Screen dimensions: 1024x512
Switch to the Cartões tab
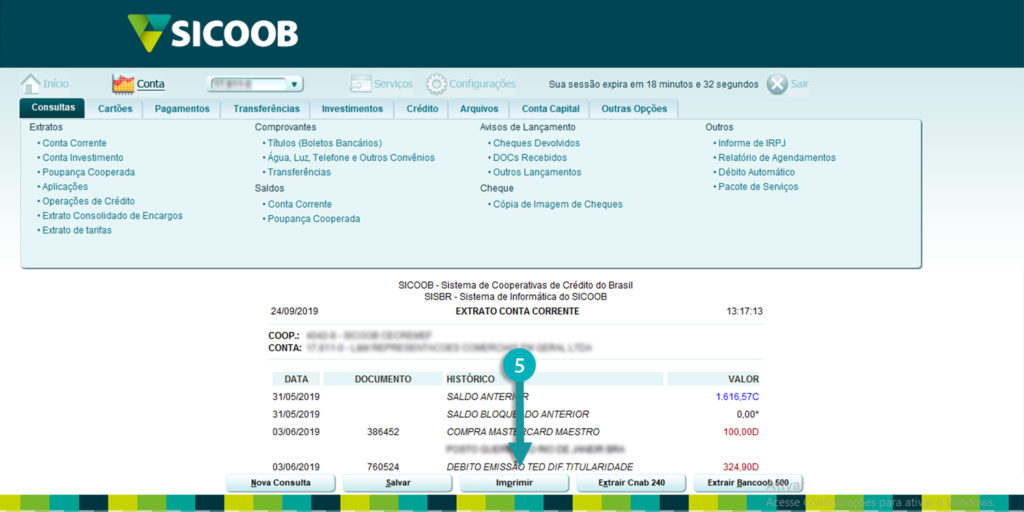coord(115,109)
